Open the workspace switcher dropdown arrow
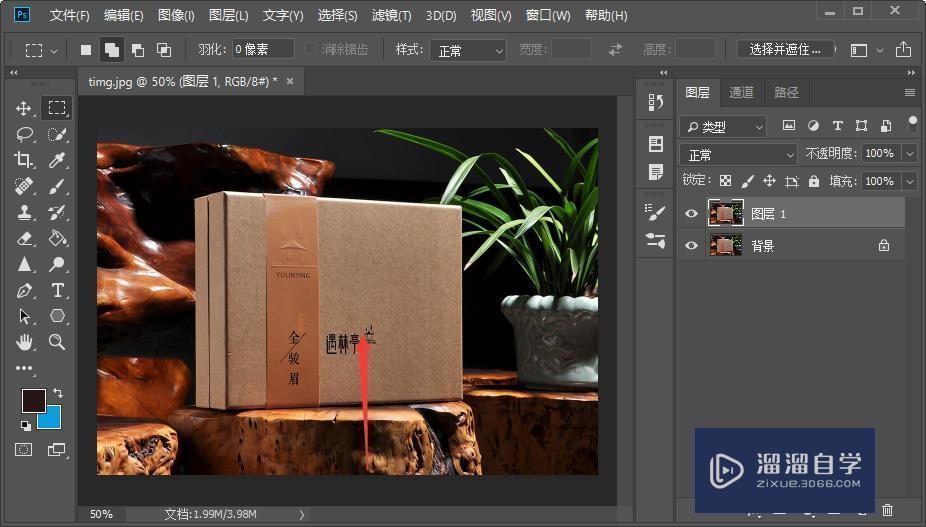Screen dimensions: 926x527 click(x=880, y=51)
